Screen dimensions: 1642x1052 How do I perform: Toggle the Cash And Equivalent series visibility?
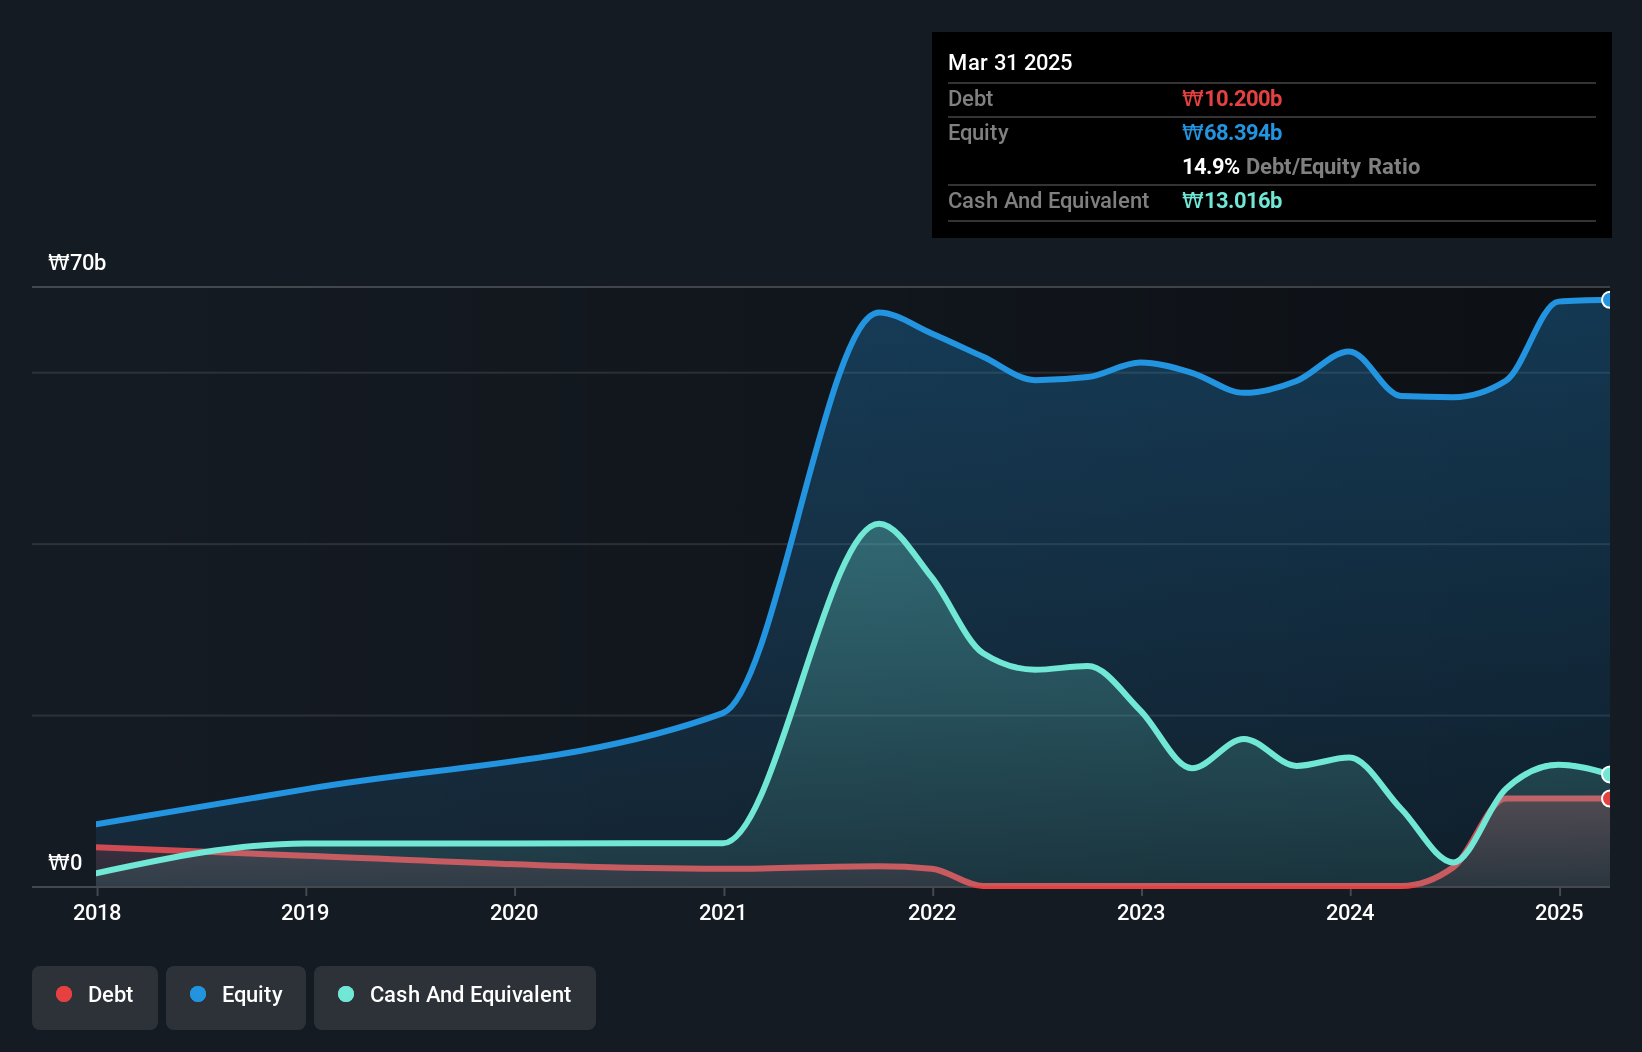pyautogui.click(x=455, y=996)
